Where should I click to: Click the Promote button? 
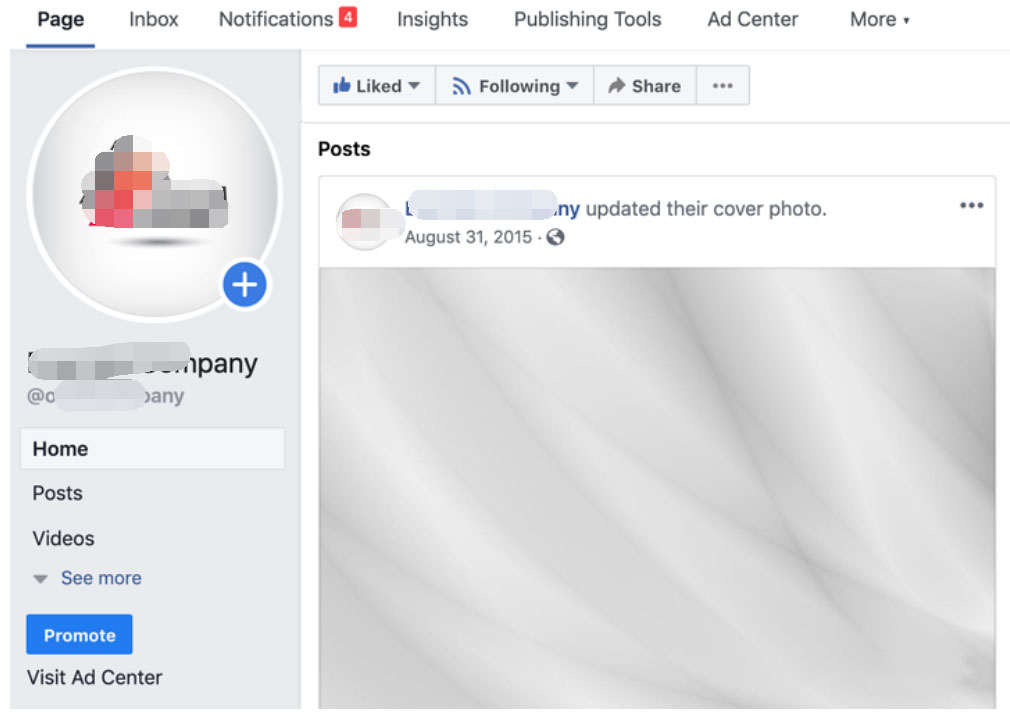click(79, 634)
